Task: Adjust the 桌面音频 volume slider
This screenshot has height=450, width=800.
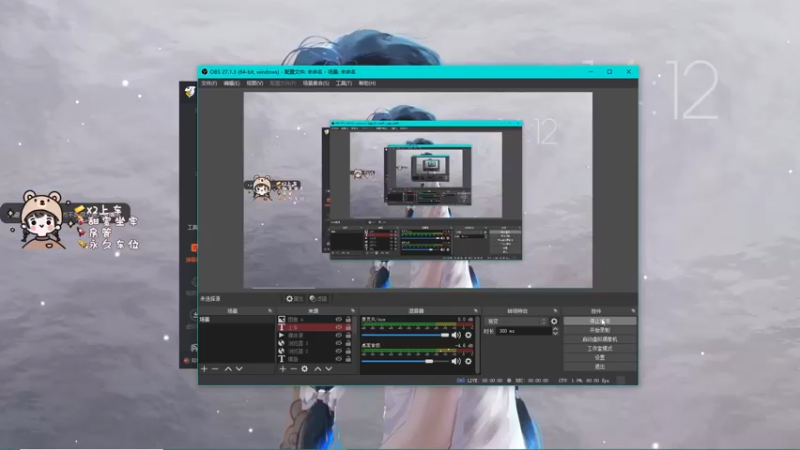Action: coord(405,361)
